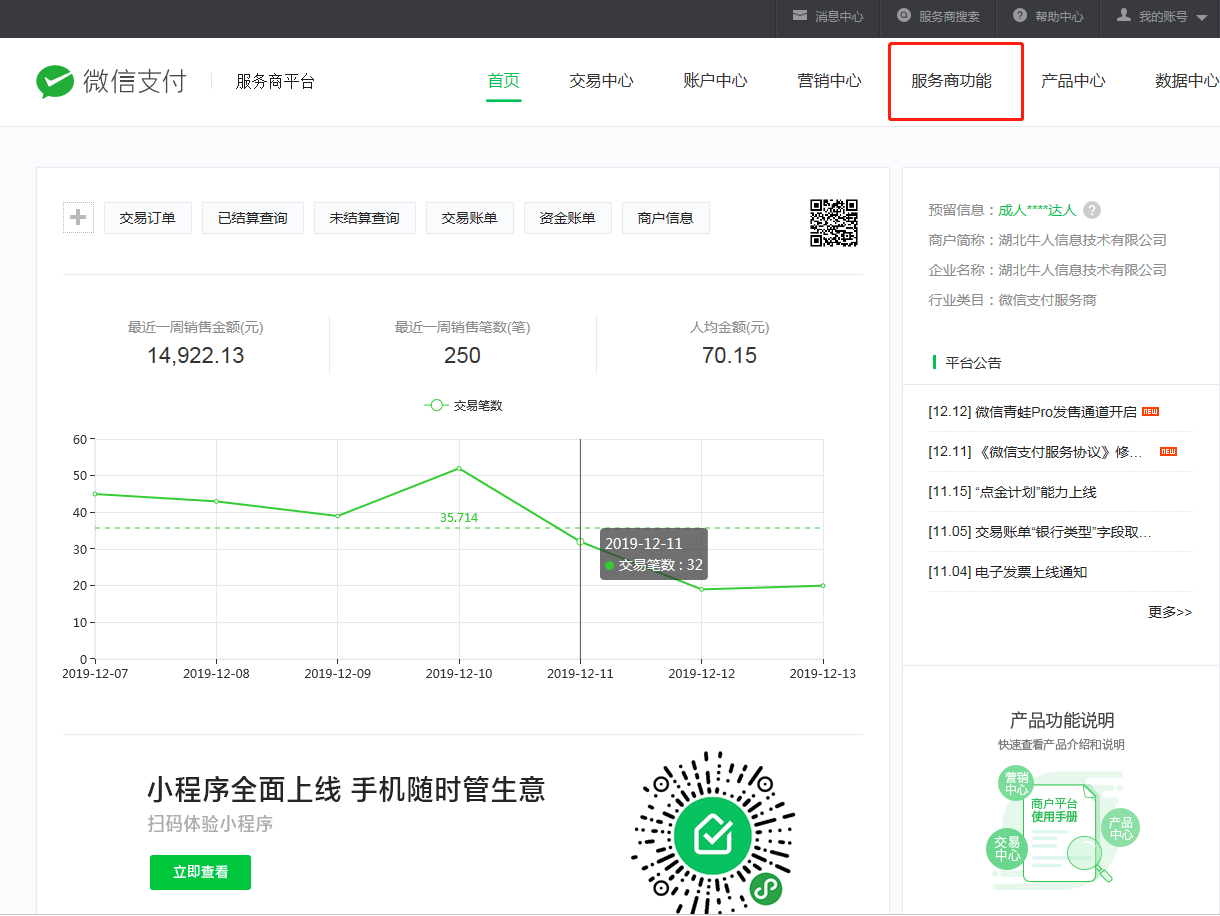Click the 2019-12-10 data point on chart
Screen dimensions: 1220x916
[x=459, y=468]
